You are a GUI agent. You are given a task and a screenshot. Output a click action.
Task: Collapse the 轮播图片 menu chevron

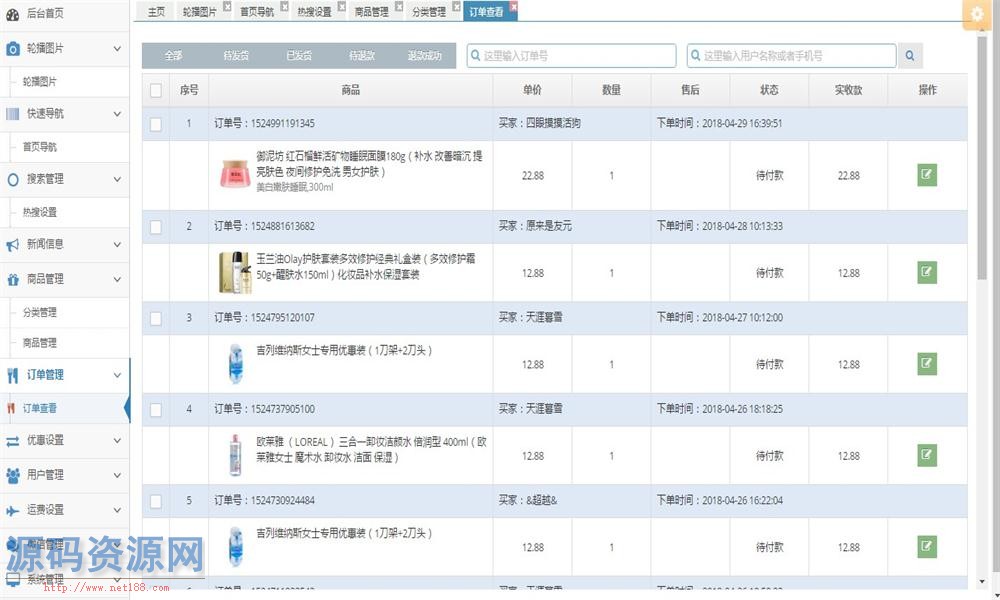117,48
